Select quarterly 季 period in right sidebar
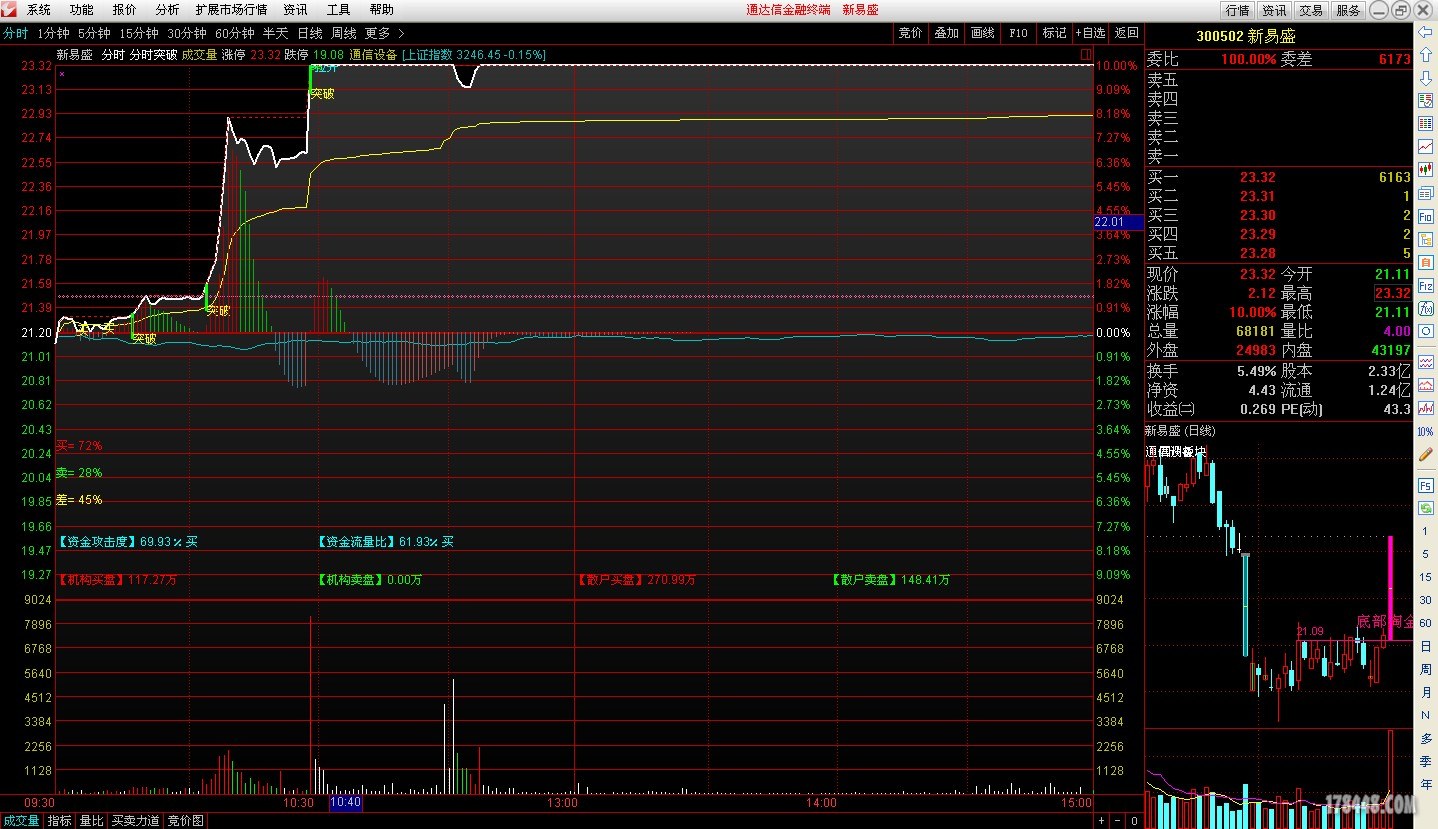This screenshot has width=1438, height=829. point(1426,761)
